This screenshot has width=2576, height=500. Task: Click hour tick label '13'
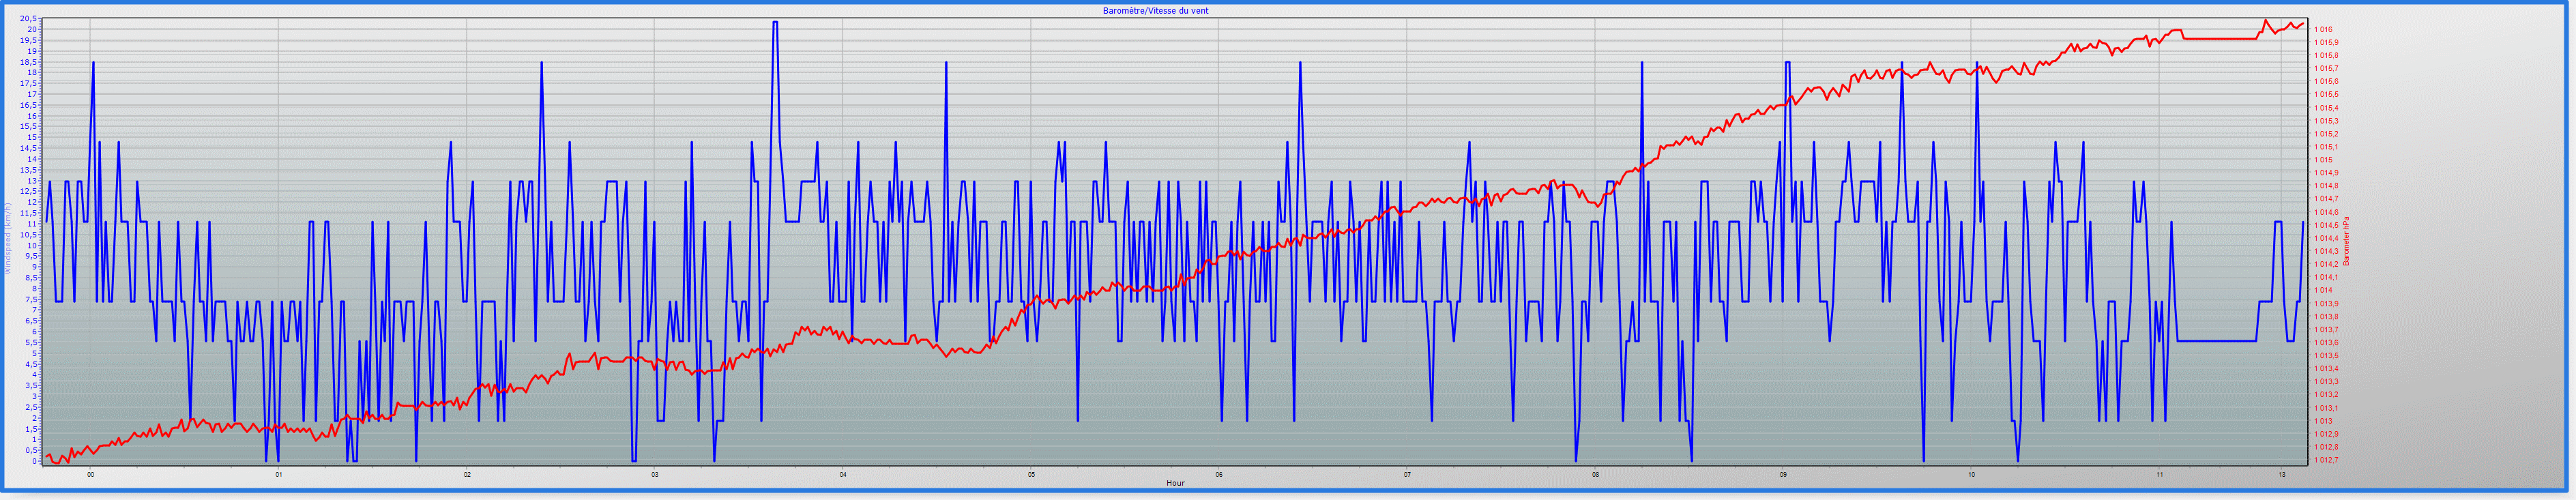click(2281, 475)
